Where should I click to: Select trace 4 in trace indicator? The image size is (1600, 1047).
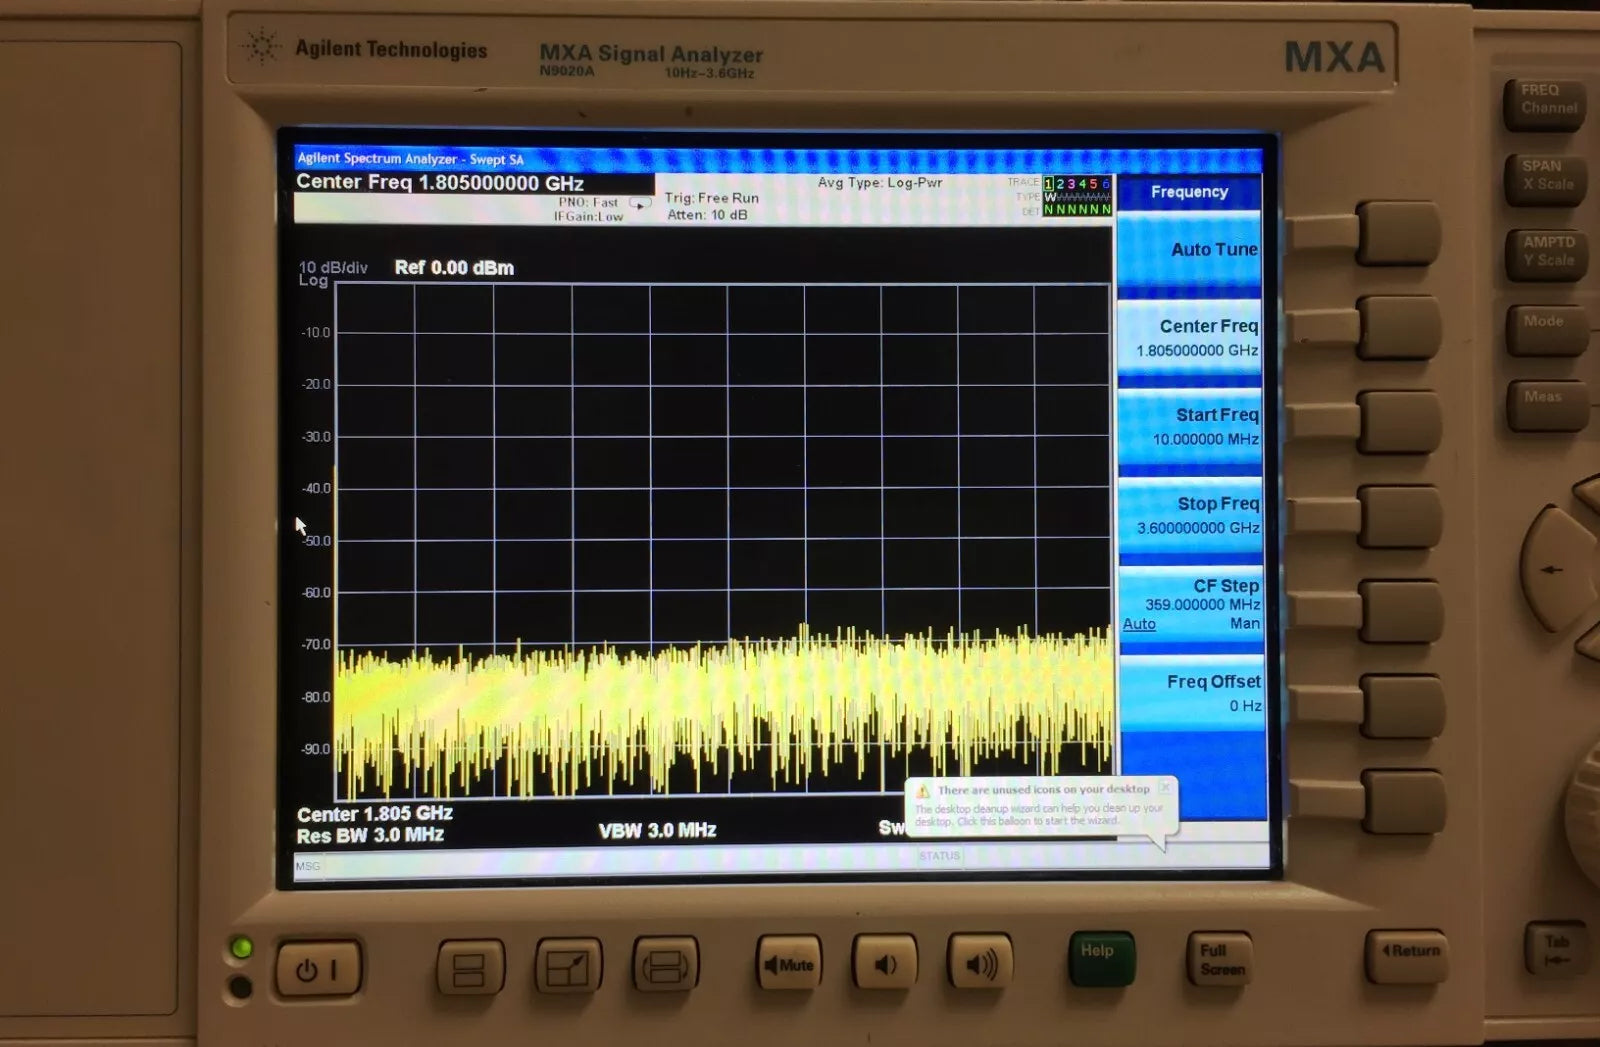pos(1082,184)
